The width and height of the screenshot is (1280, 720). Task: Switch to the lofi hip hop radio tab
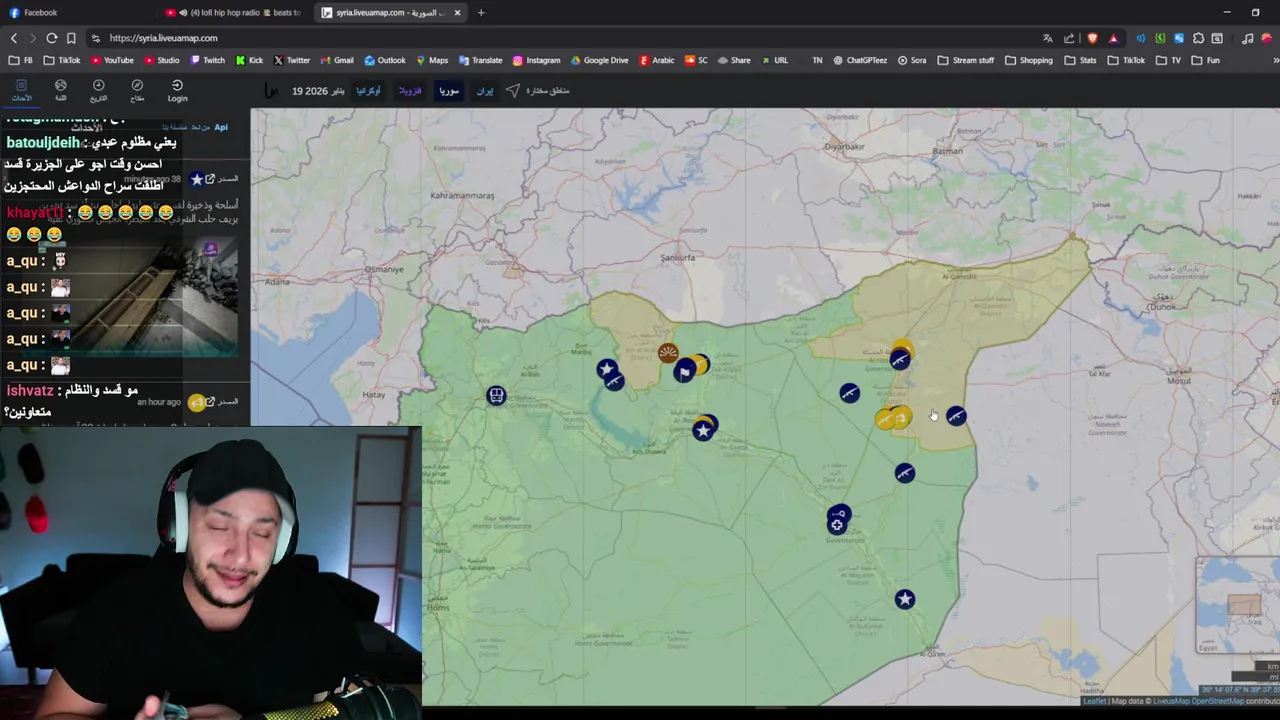pyautogui.click(x=233, y=13)
